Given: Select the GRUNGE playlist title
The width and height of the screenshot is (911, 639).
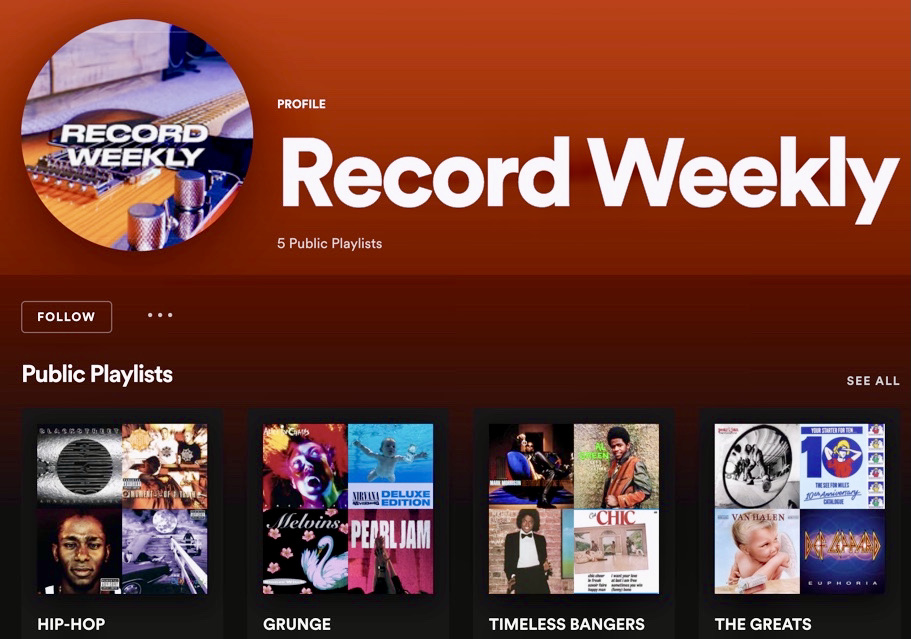Looking at the screenshot, I should 297,624.
